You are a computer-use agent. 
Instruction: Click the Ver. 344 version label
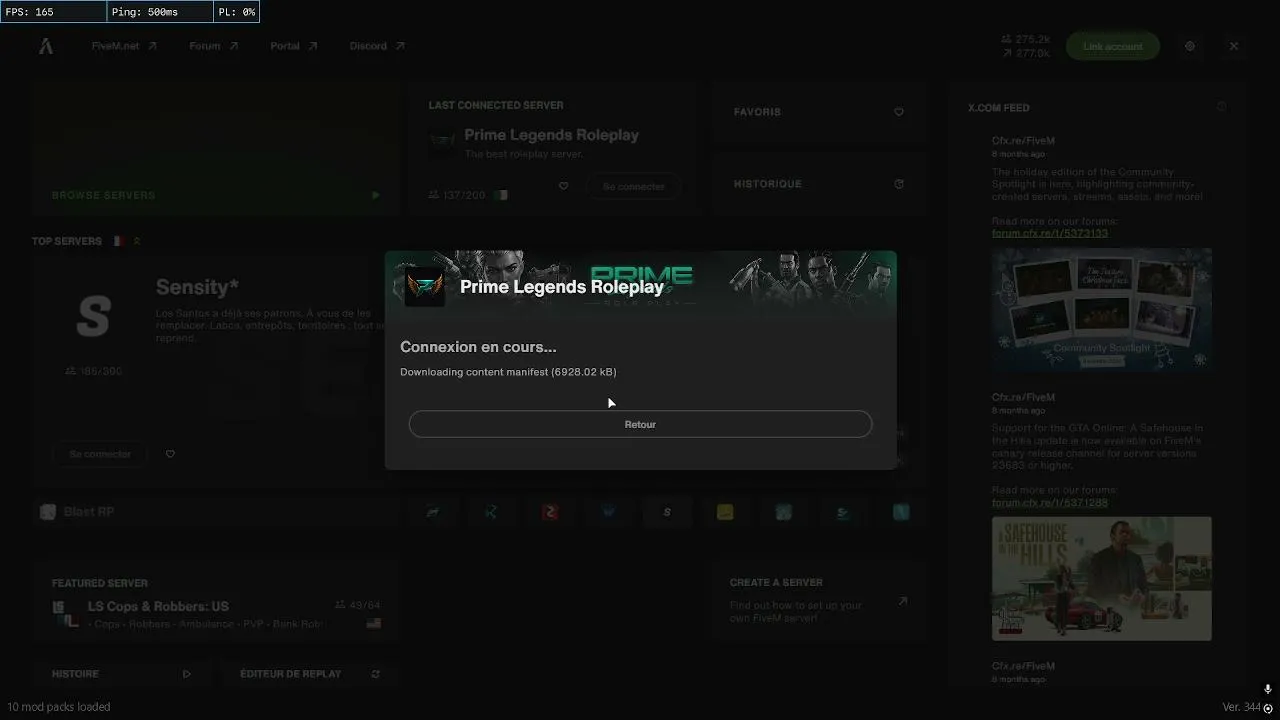click(1241, 707)
